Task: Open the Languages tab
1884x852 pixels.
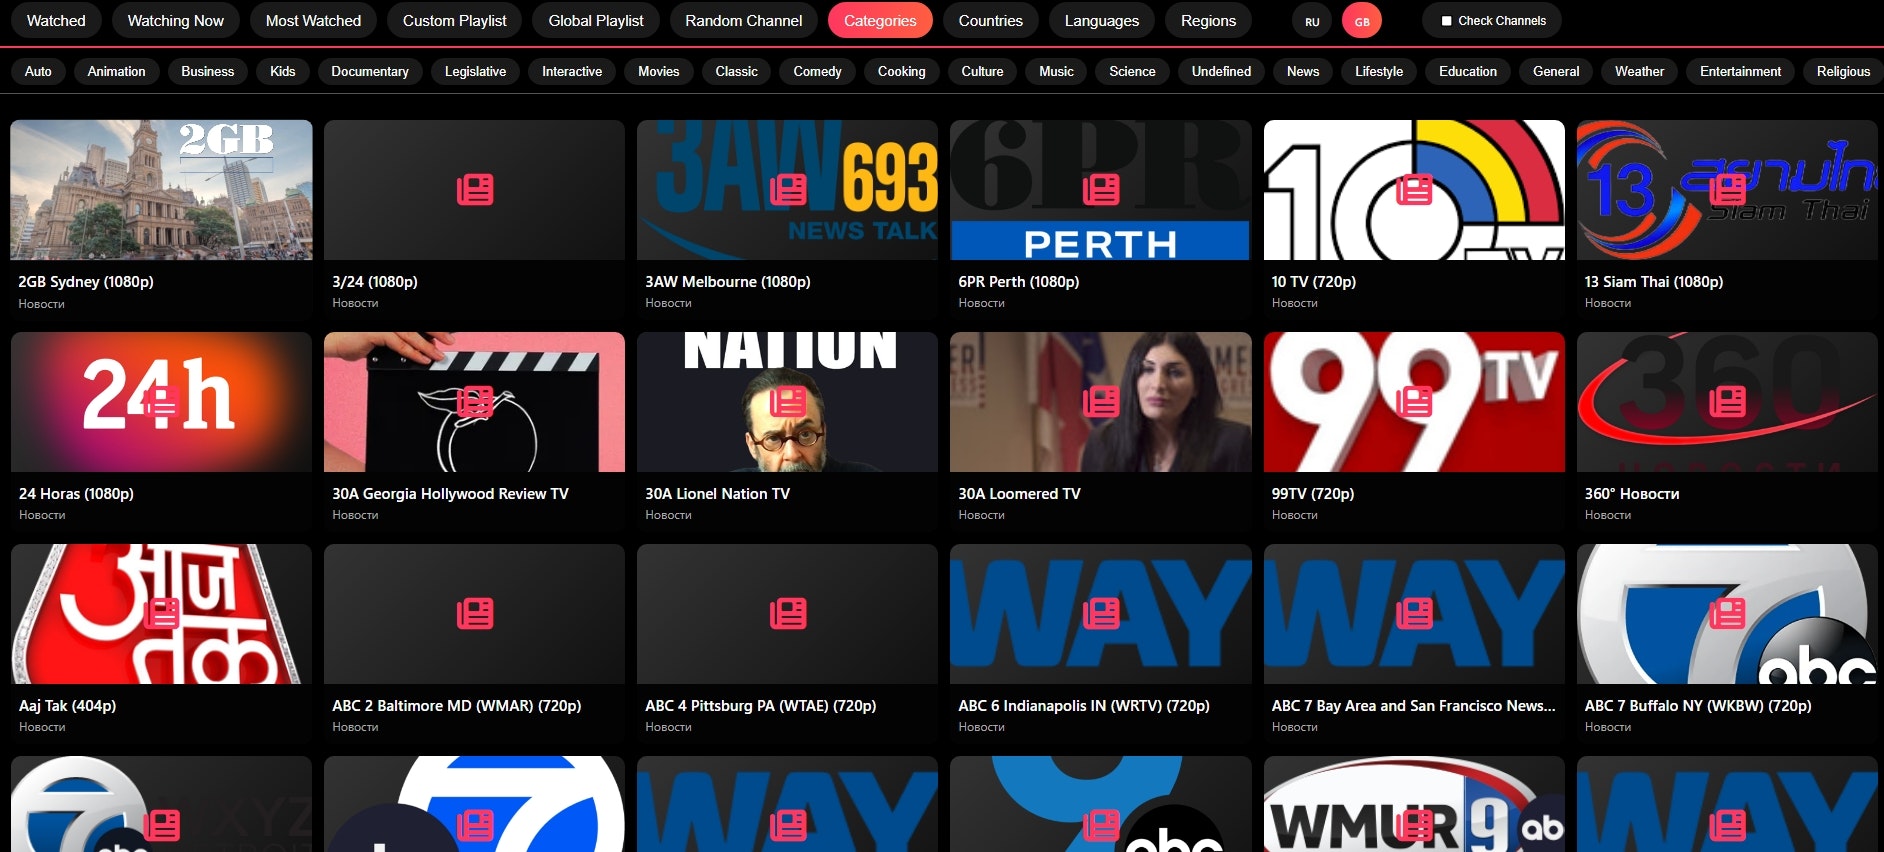Action: click(x=1102, y=20)
